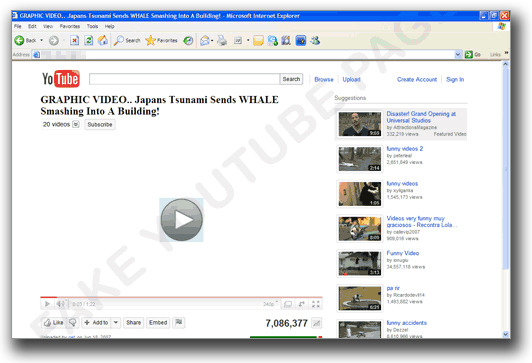Click the Add to button
This screenshot has height=363, width=532.
[x=96, y=323]
